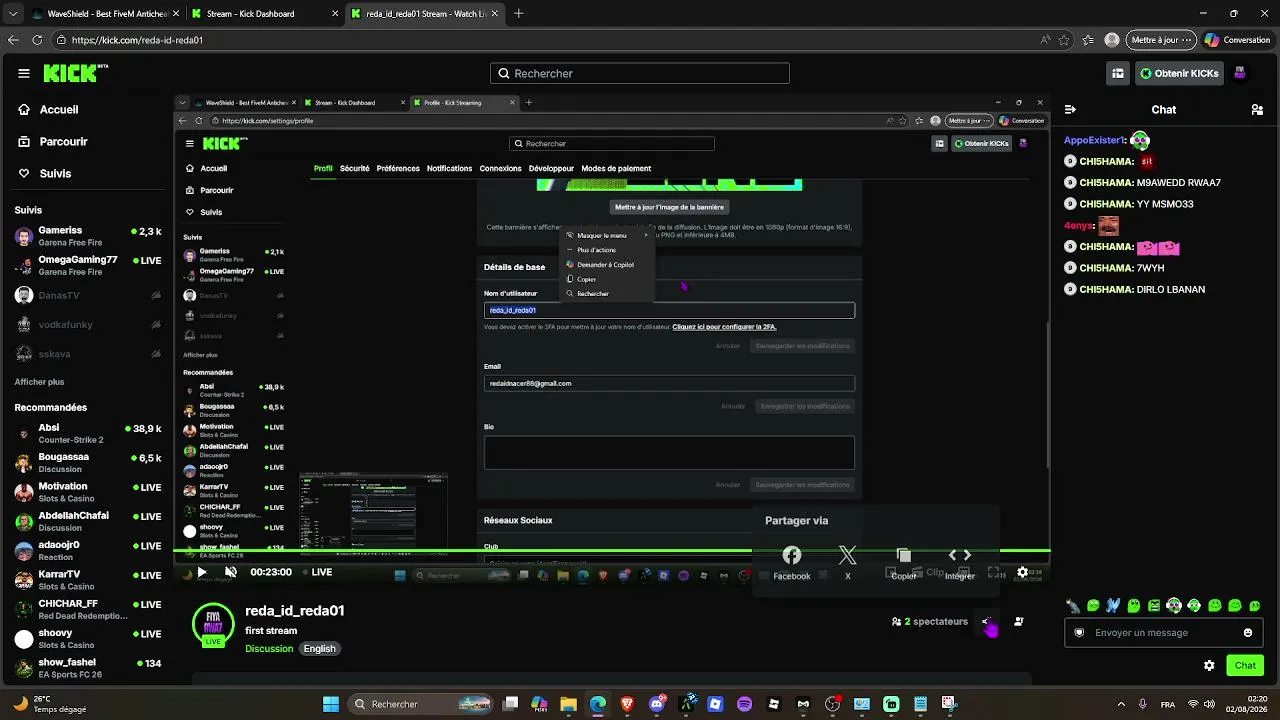The height and width of the screenshot is (720, 1280).
Task: Open Brave browser from the taskbar
Action: point(627,704)
